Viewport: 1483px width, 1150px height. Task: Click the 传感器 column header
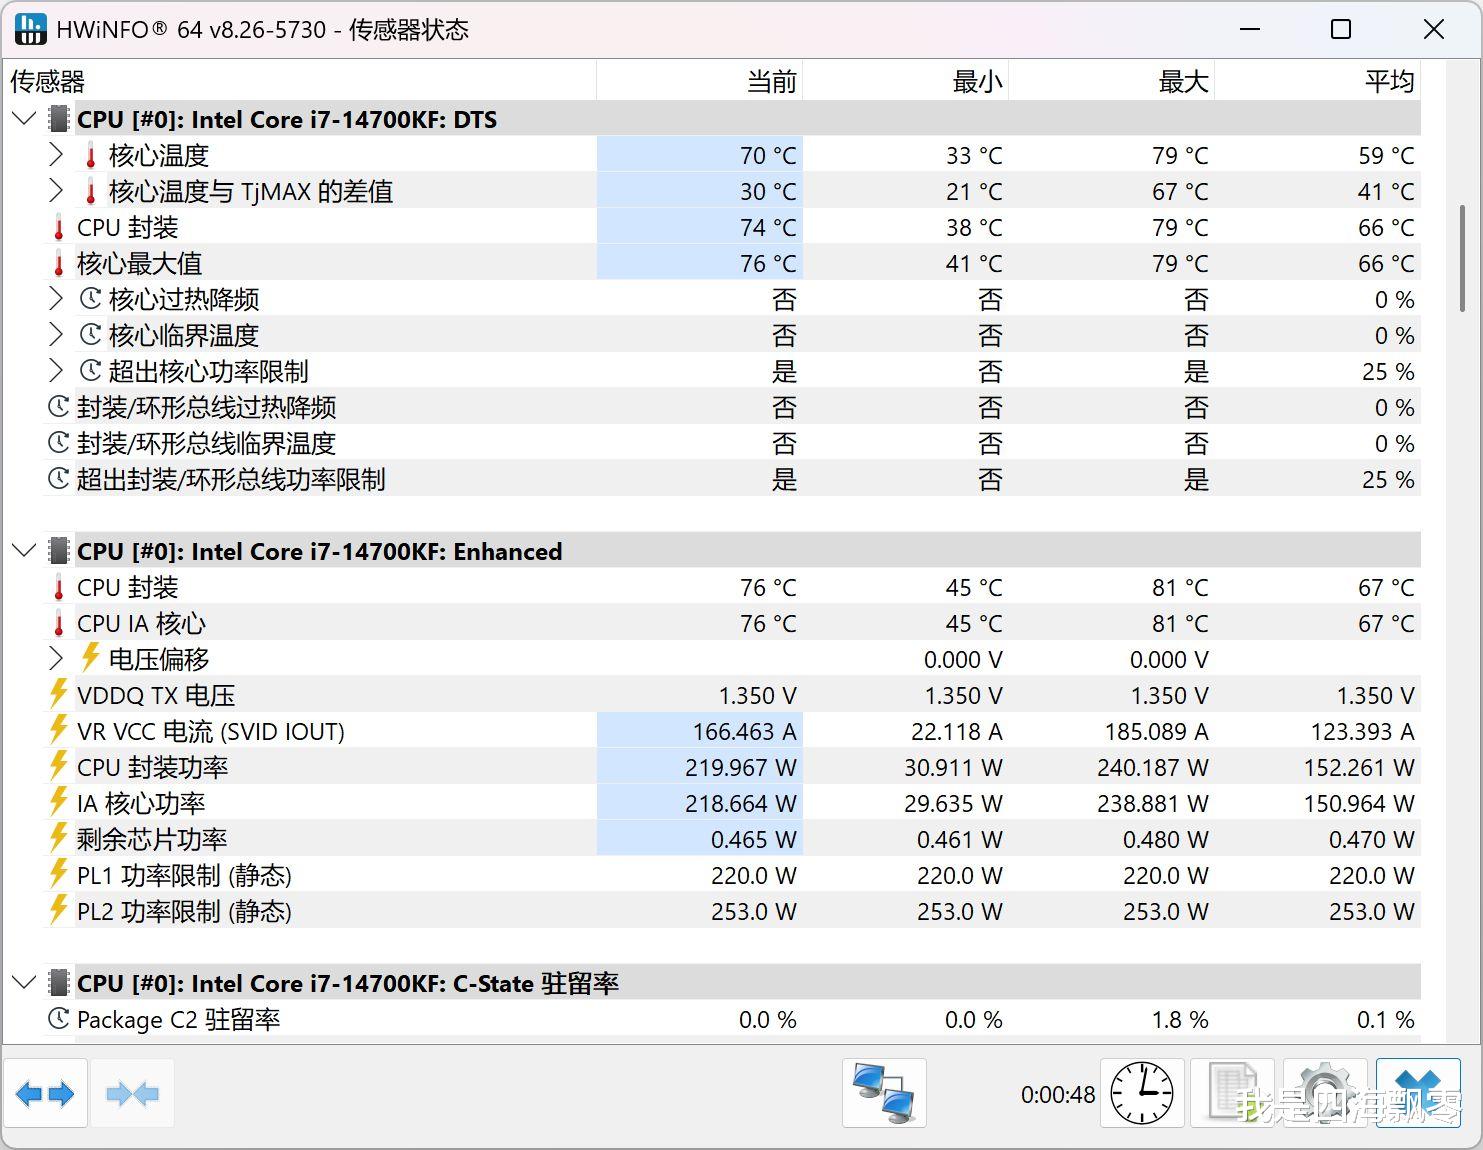click(x=300, y=81)
